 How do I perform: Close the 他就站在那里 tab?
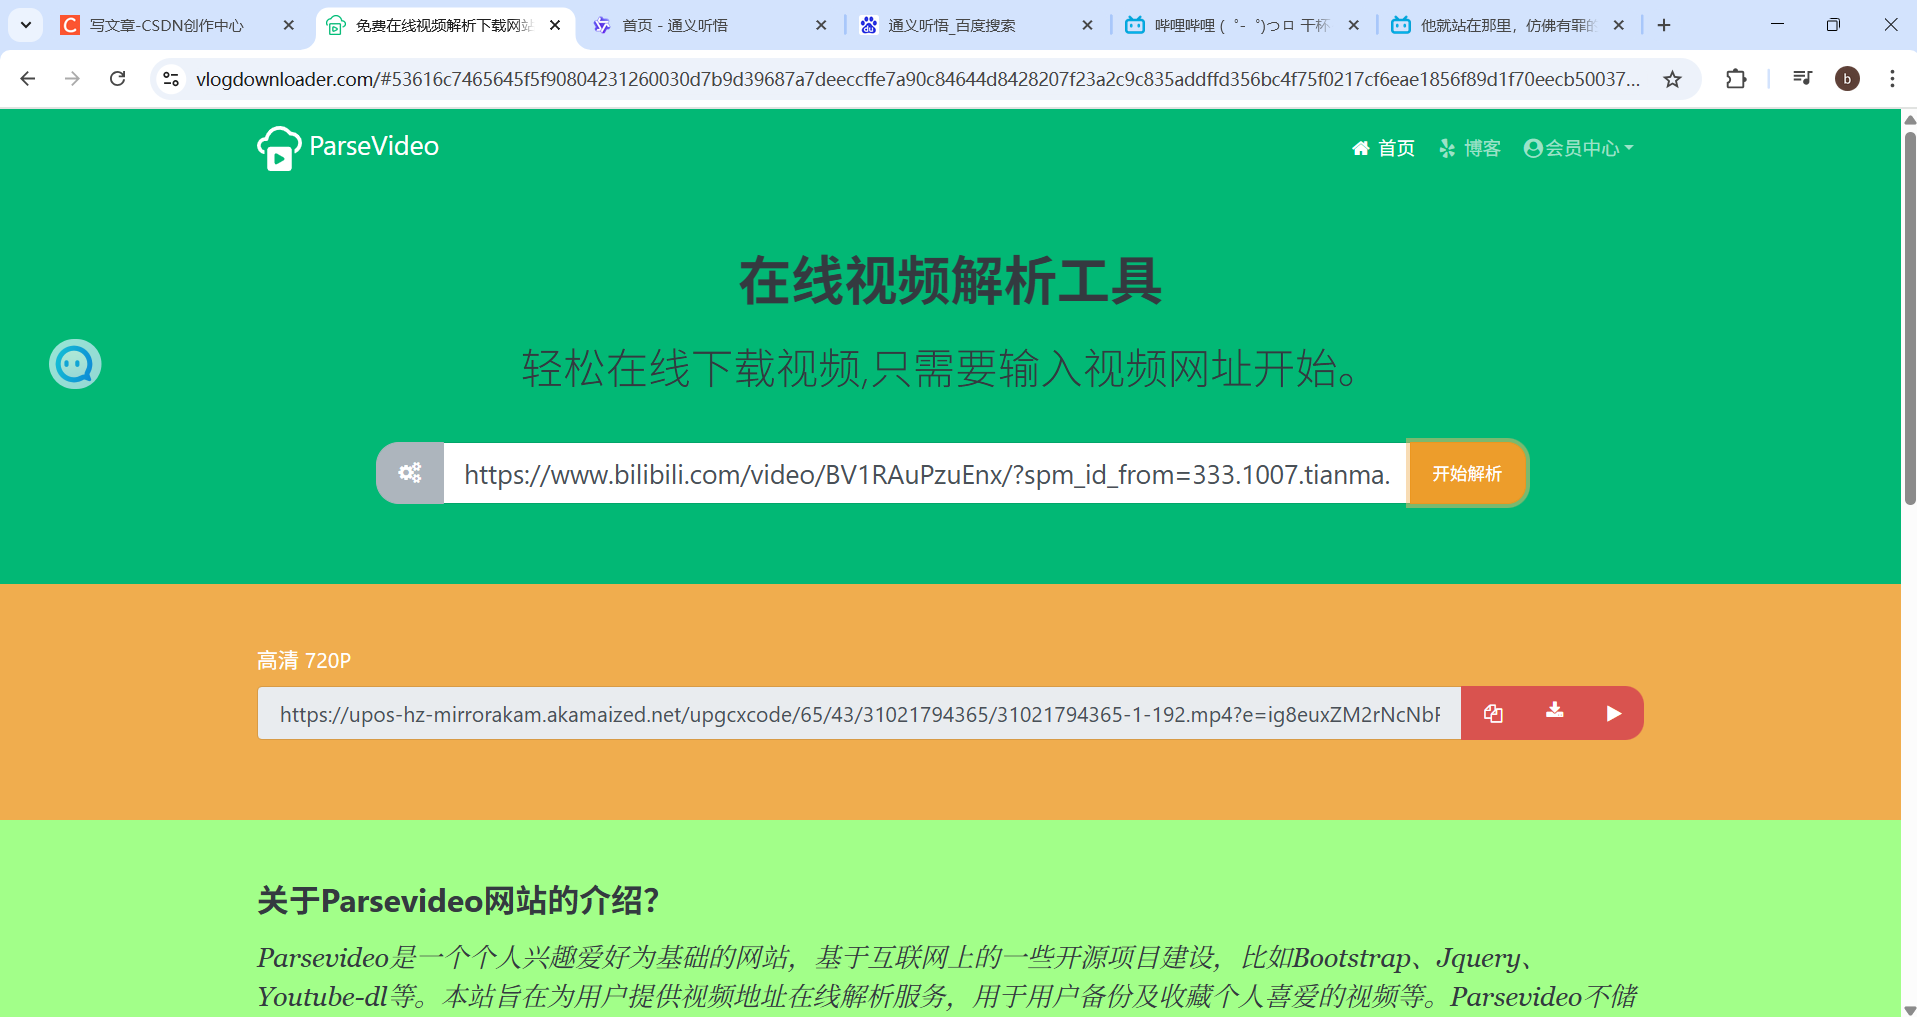click(1619, 25)
